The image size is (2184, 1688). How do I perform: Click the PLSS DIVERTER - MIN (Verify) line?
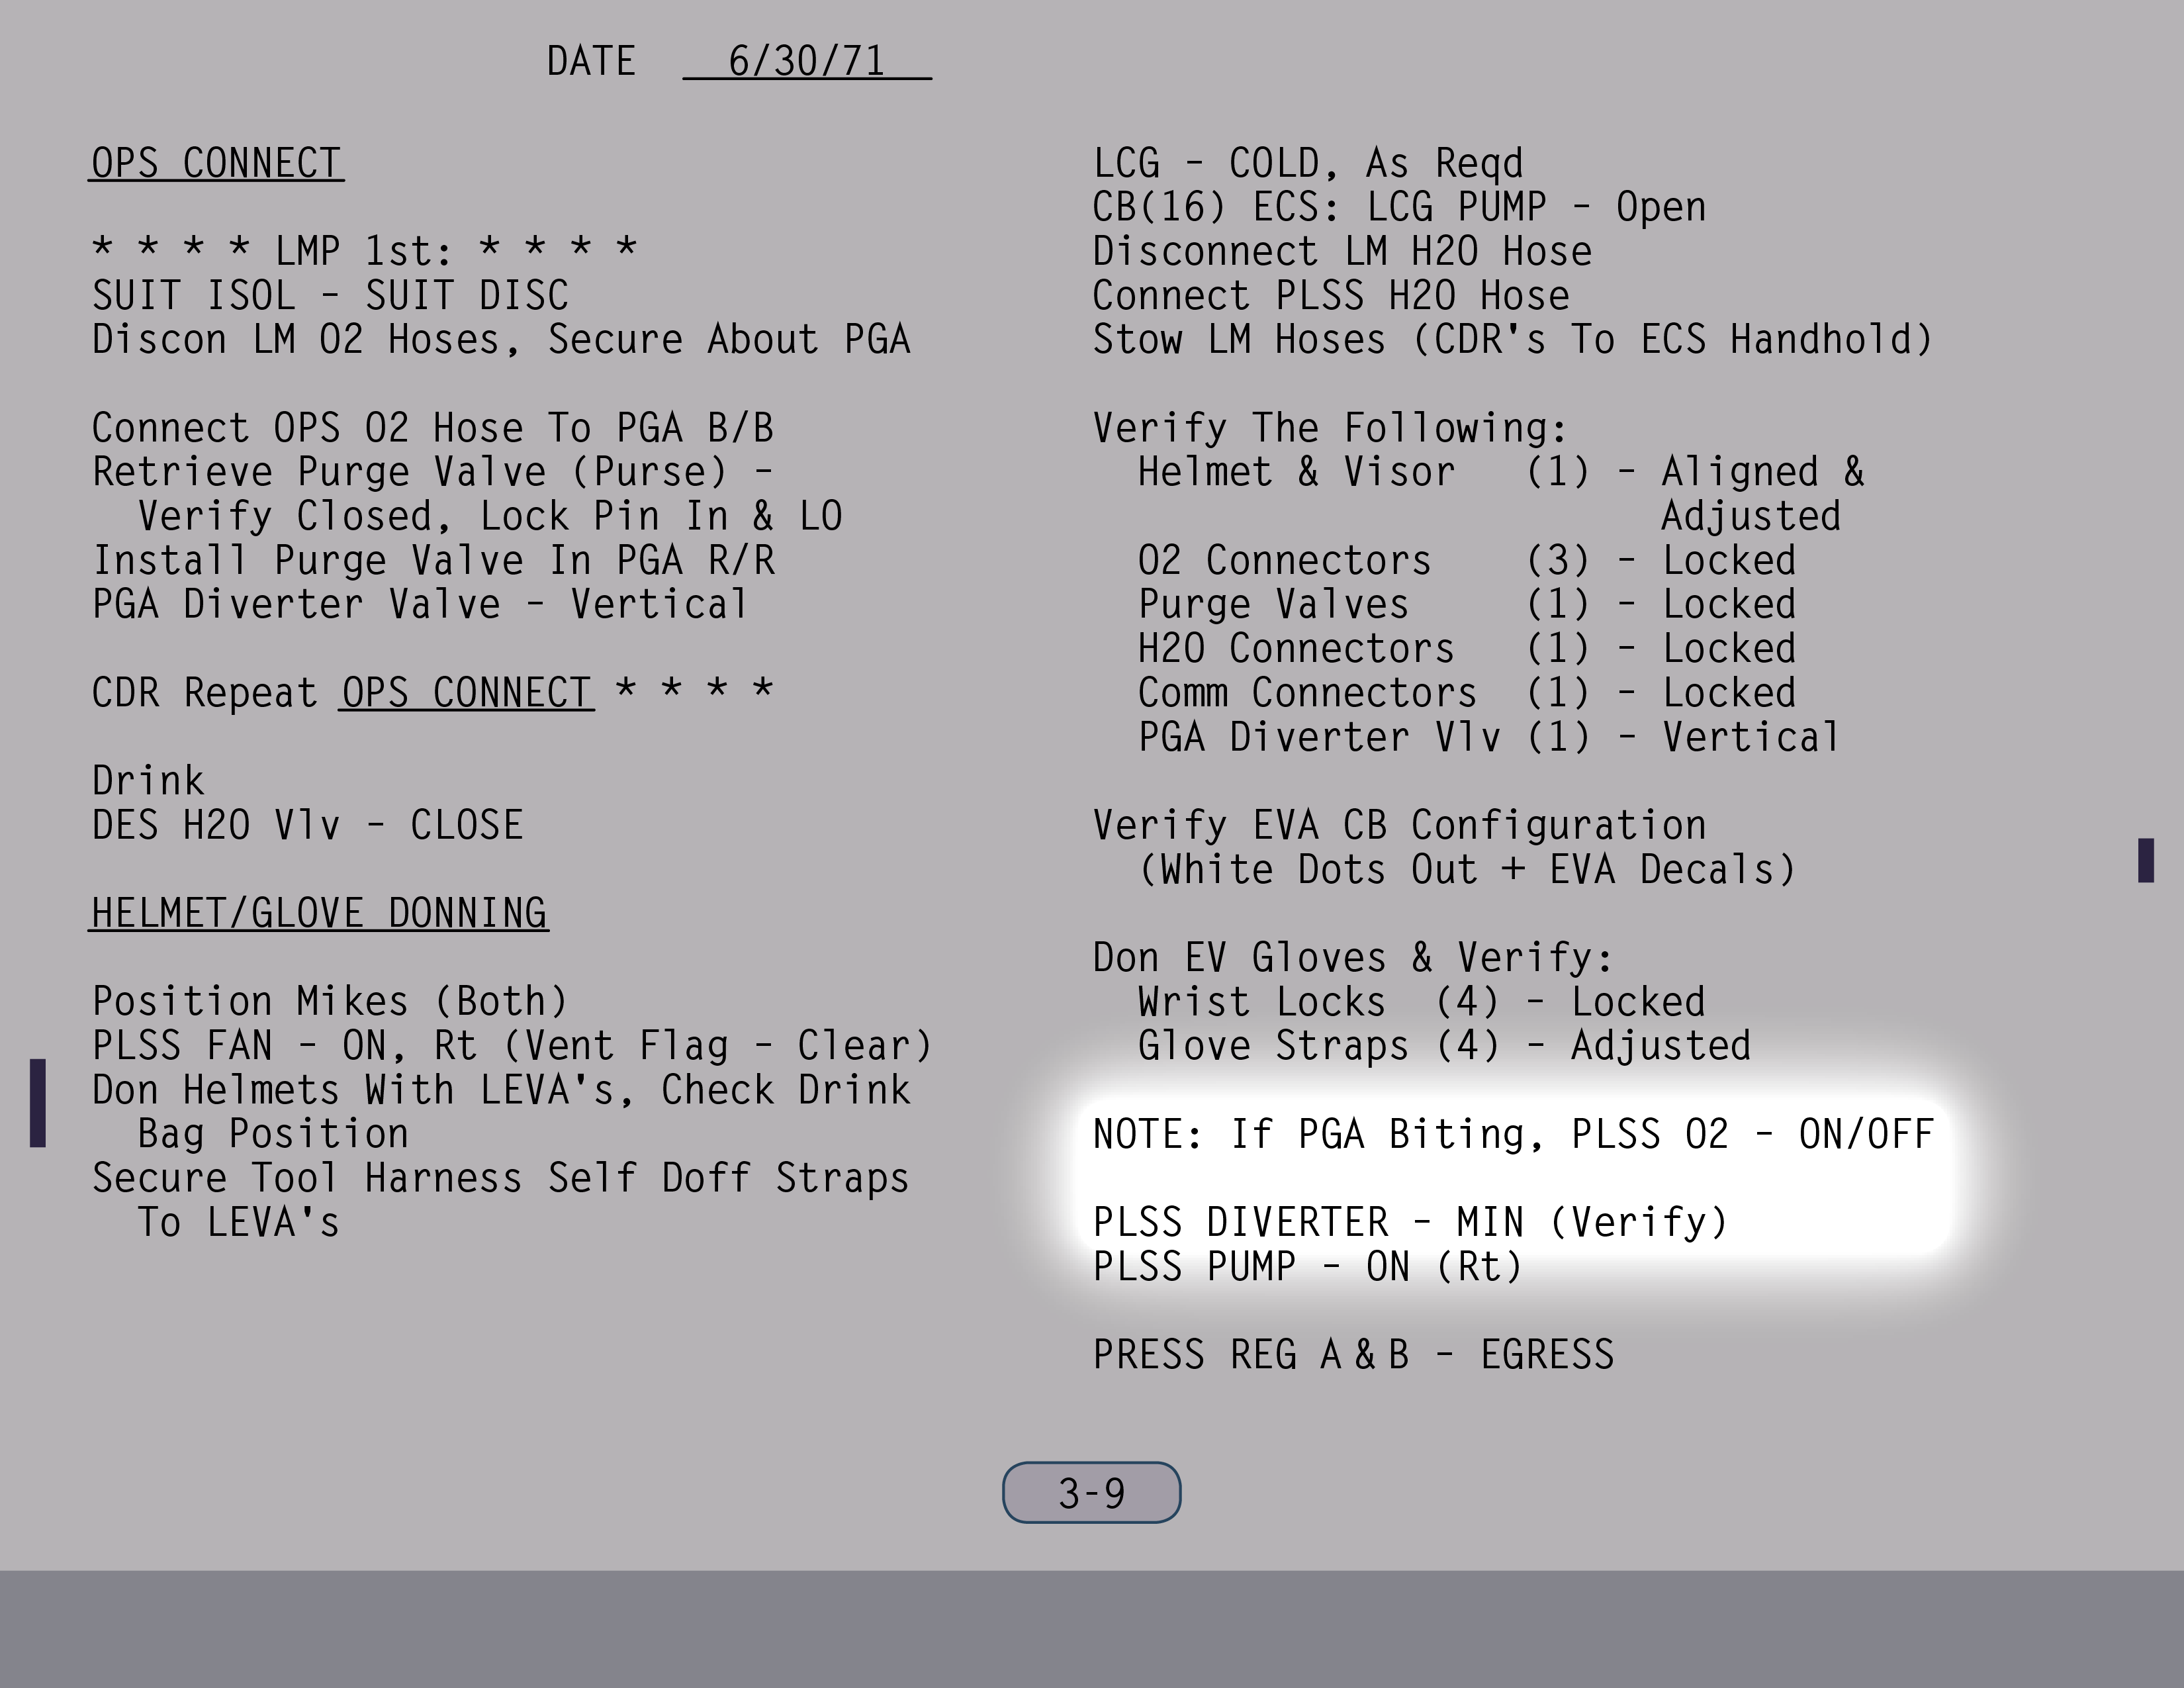[x=1410, y=1222]
